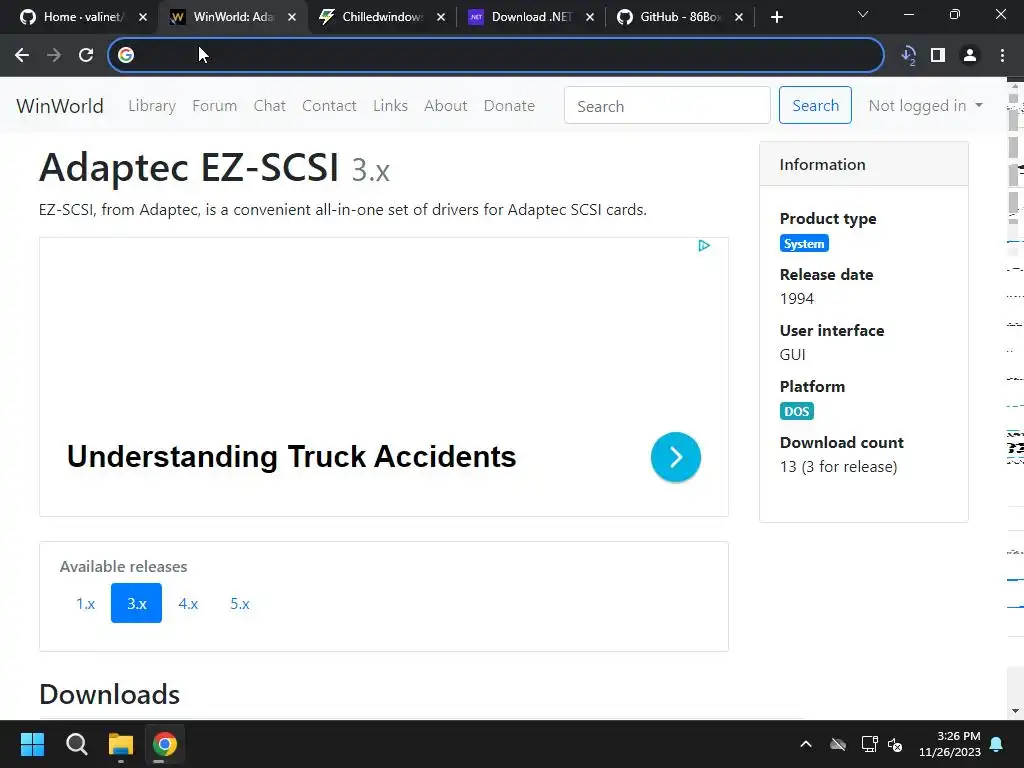This screenshot has height=768, width=1024.
Task: Click the Google icon in address bar
Action: pos(126,56)
